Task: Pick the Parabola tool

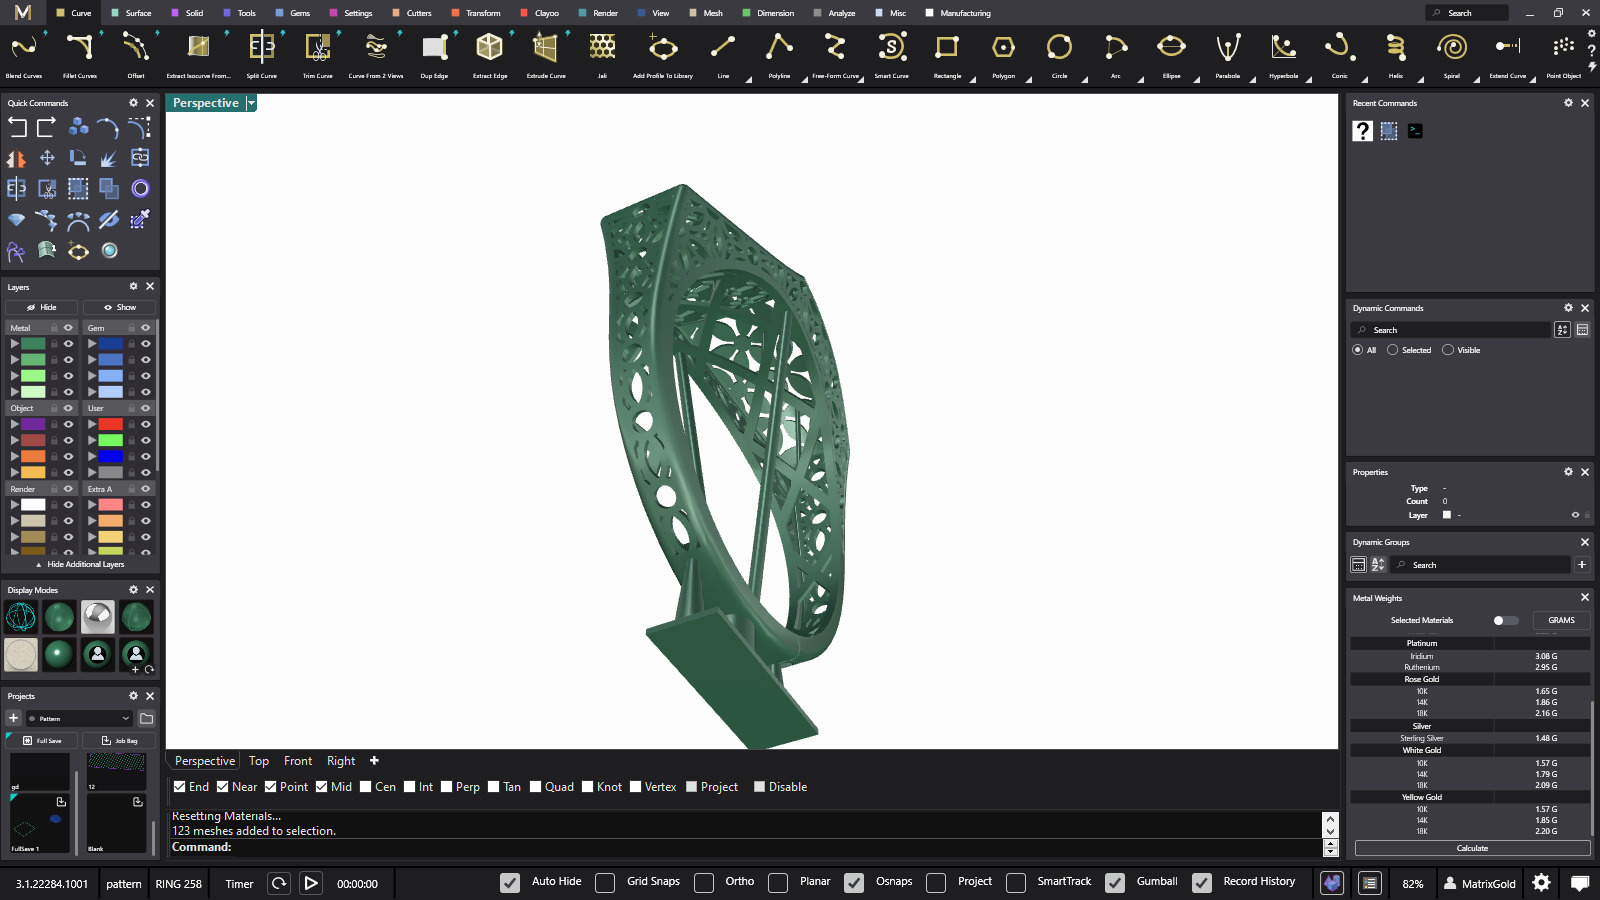Action: coord(1227,55)
